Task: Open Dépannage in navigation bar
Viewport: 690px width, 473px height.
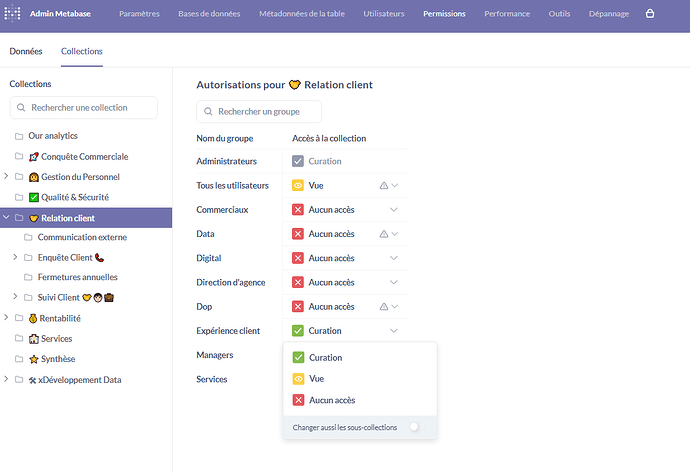Action: (x=609, y=14)
